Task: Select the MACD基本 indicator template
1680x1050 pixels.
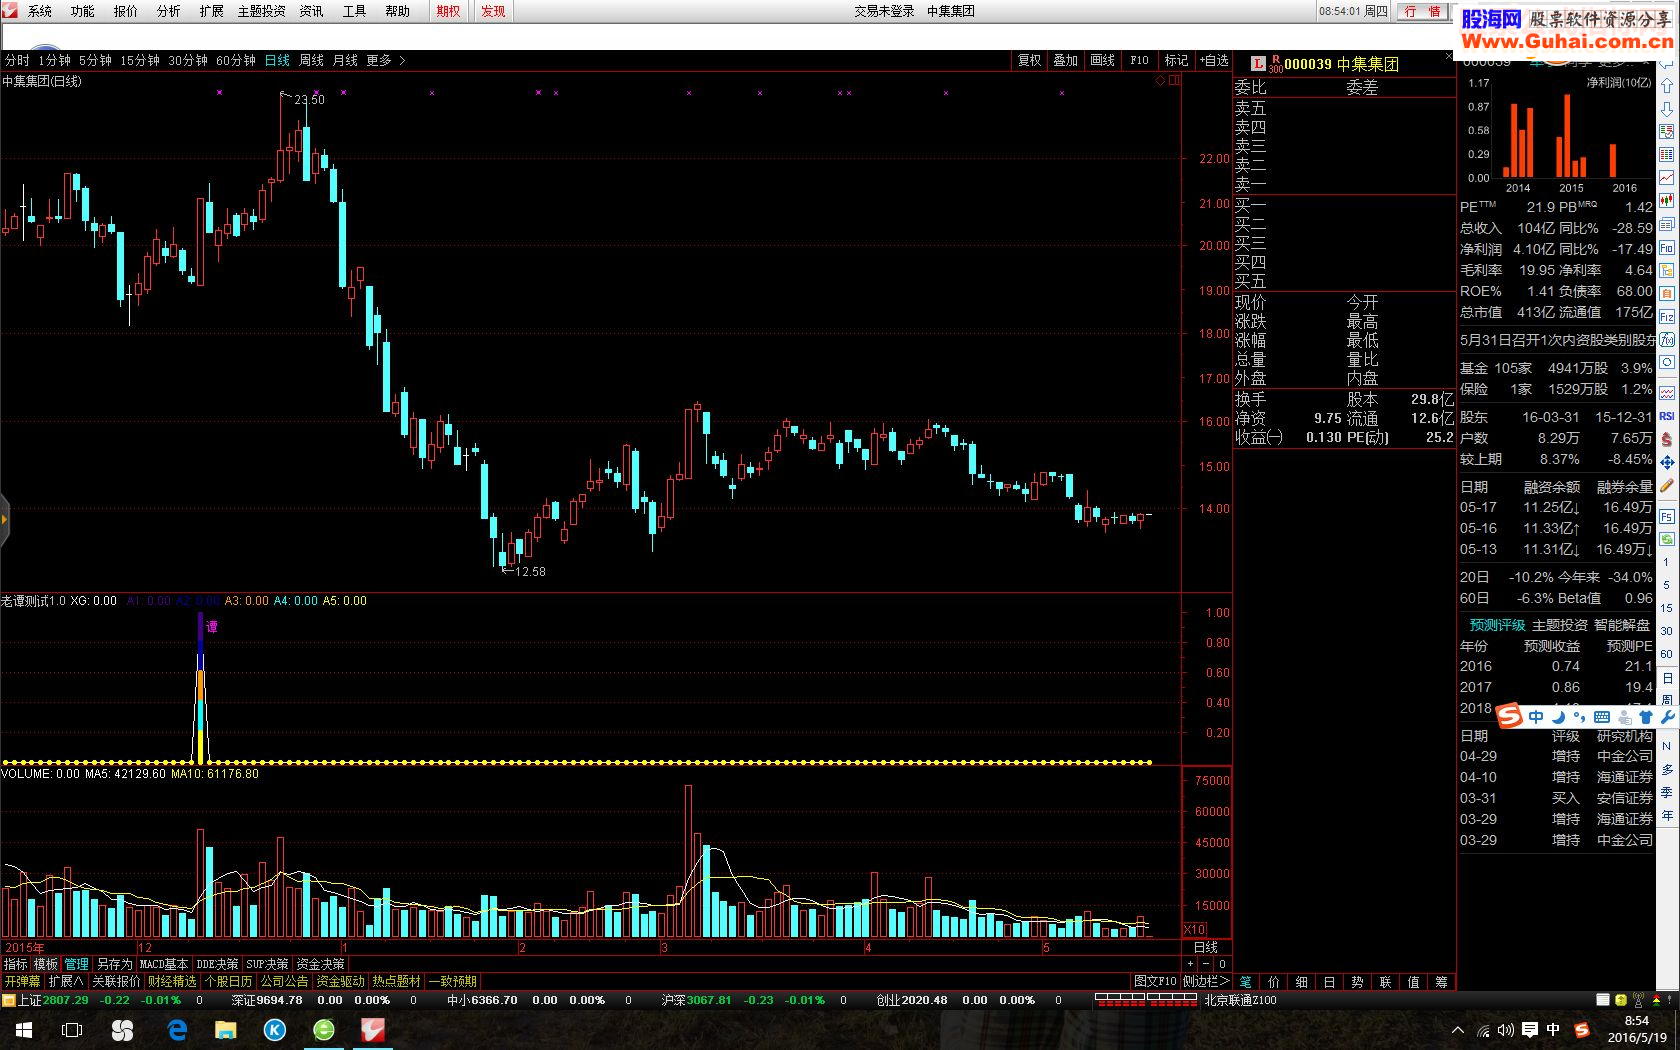Action: (164, 964)
